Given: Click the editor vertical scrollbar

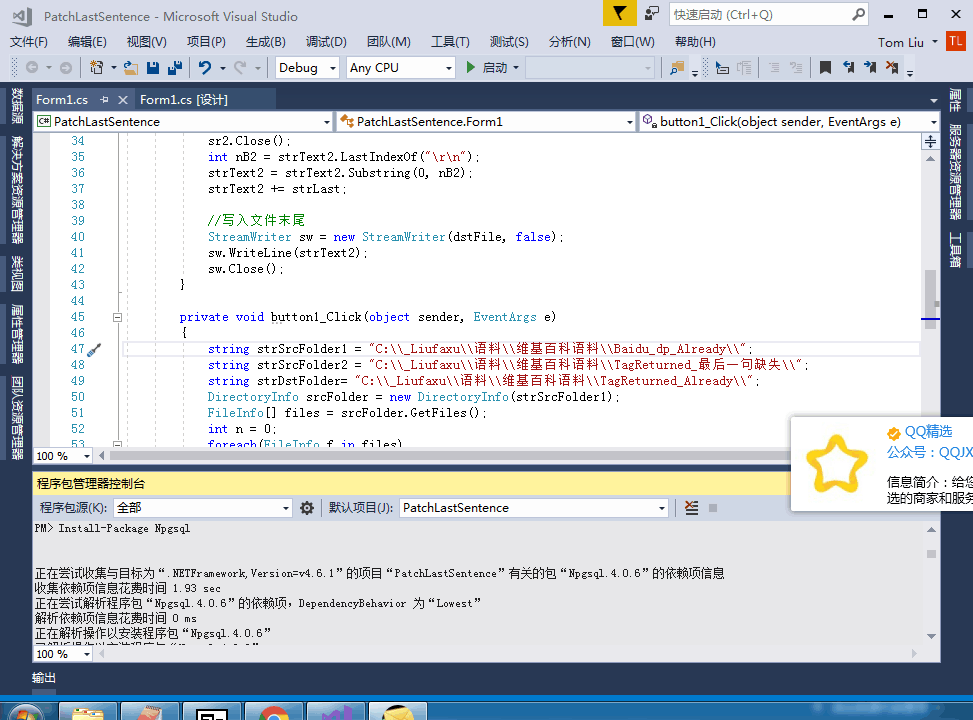Looking at the screenshot, I should (x=930, y=300).
